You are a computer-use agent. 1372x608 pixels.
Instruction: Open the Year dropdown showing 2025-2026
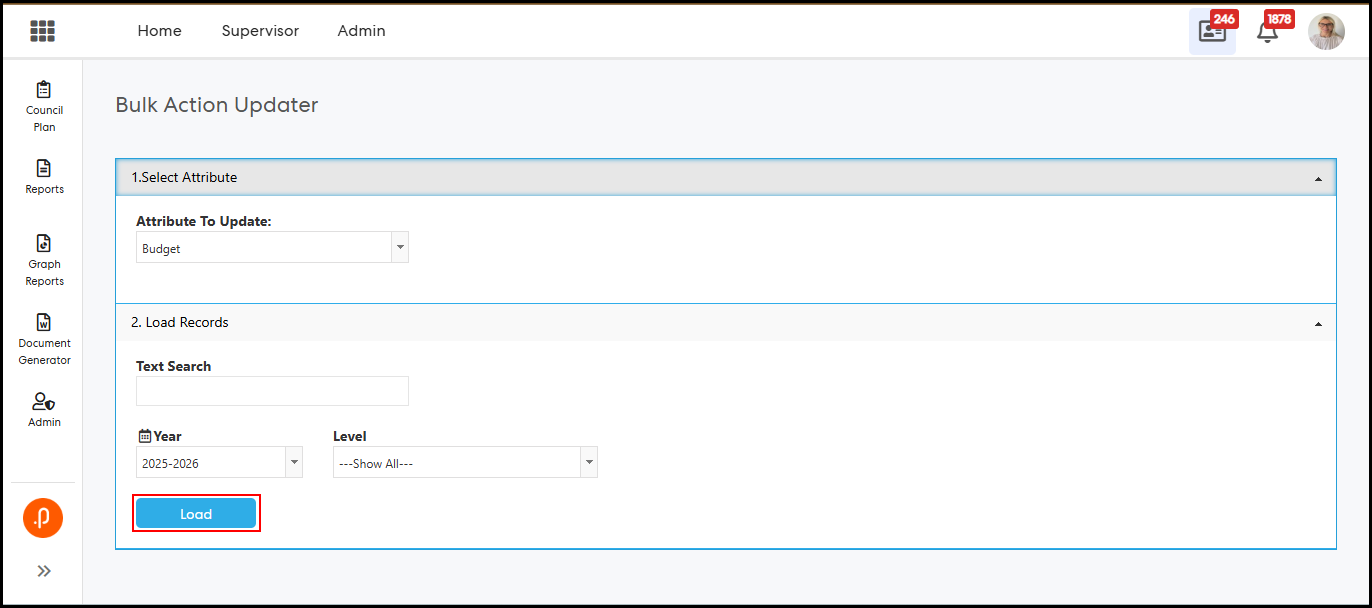pos(219,463)
